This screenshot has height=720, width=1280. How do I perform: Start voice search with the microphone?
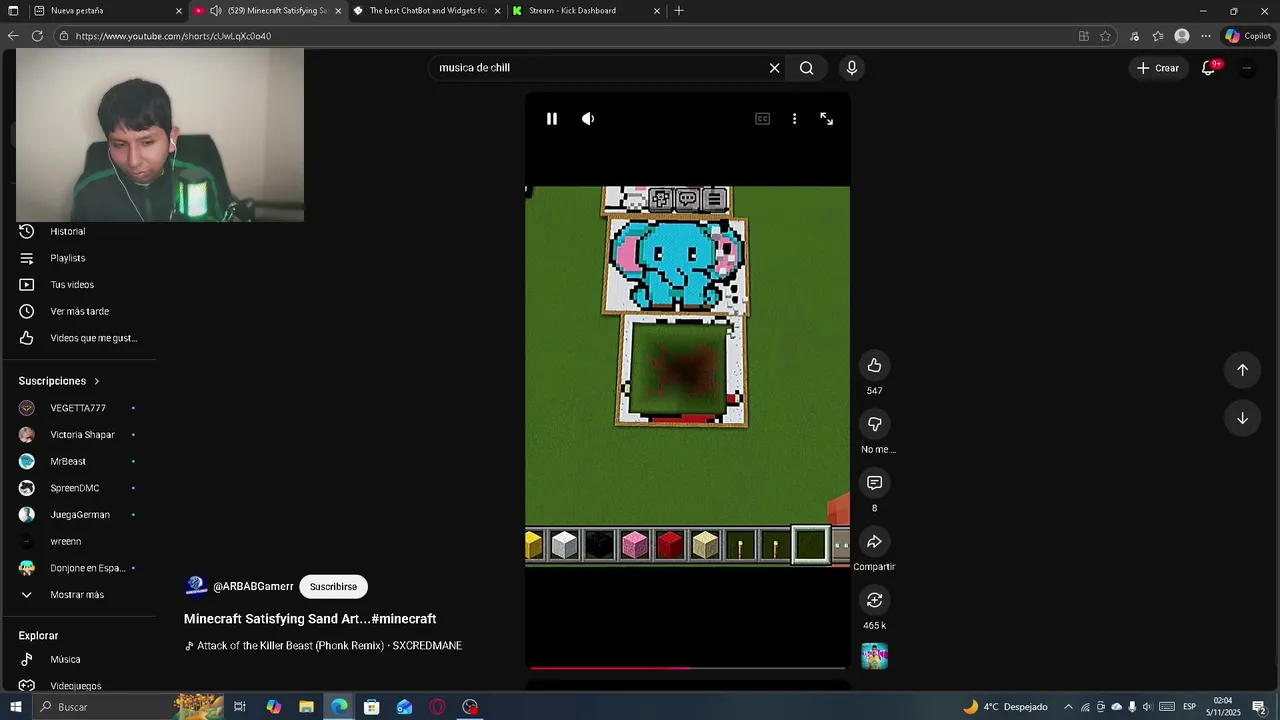click(x=852, y=68)
